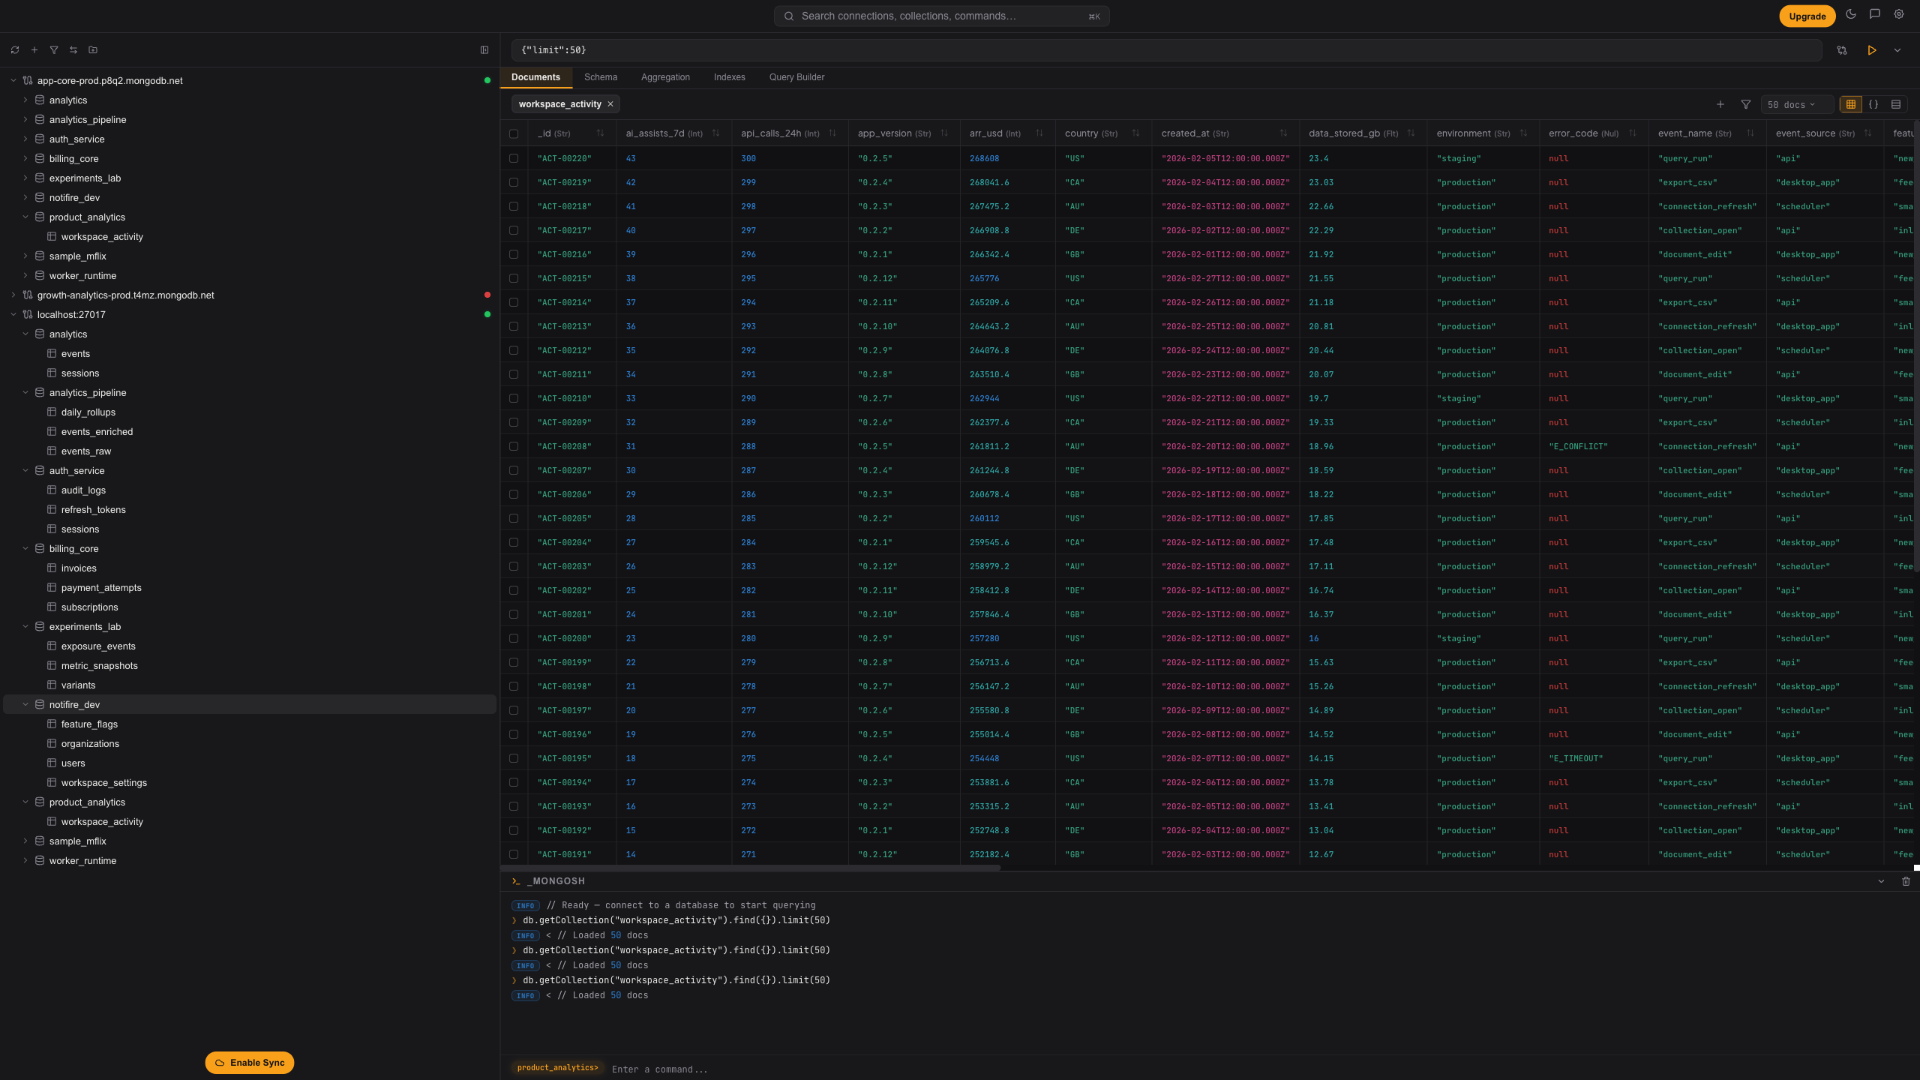
Task: Toggle dark mode with the moon icon
Action: 1851,14
